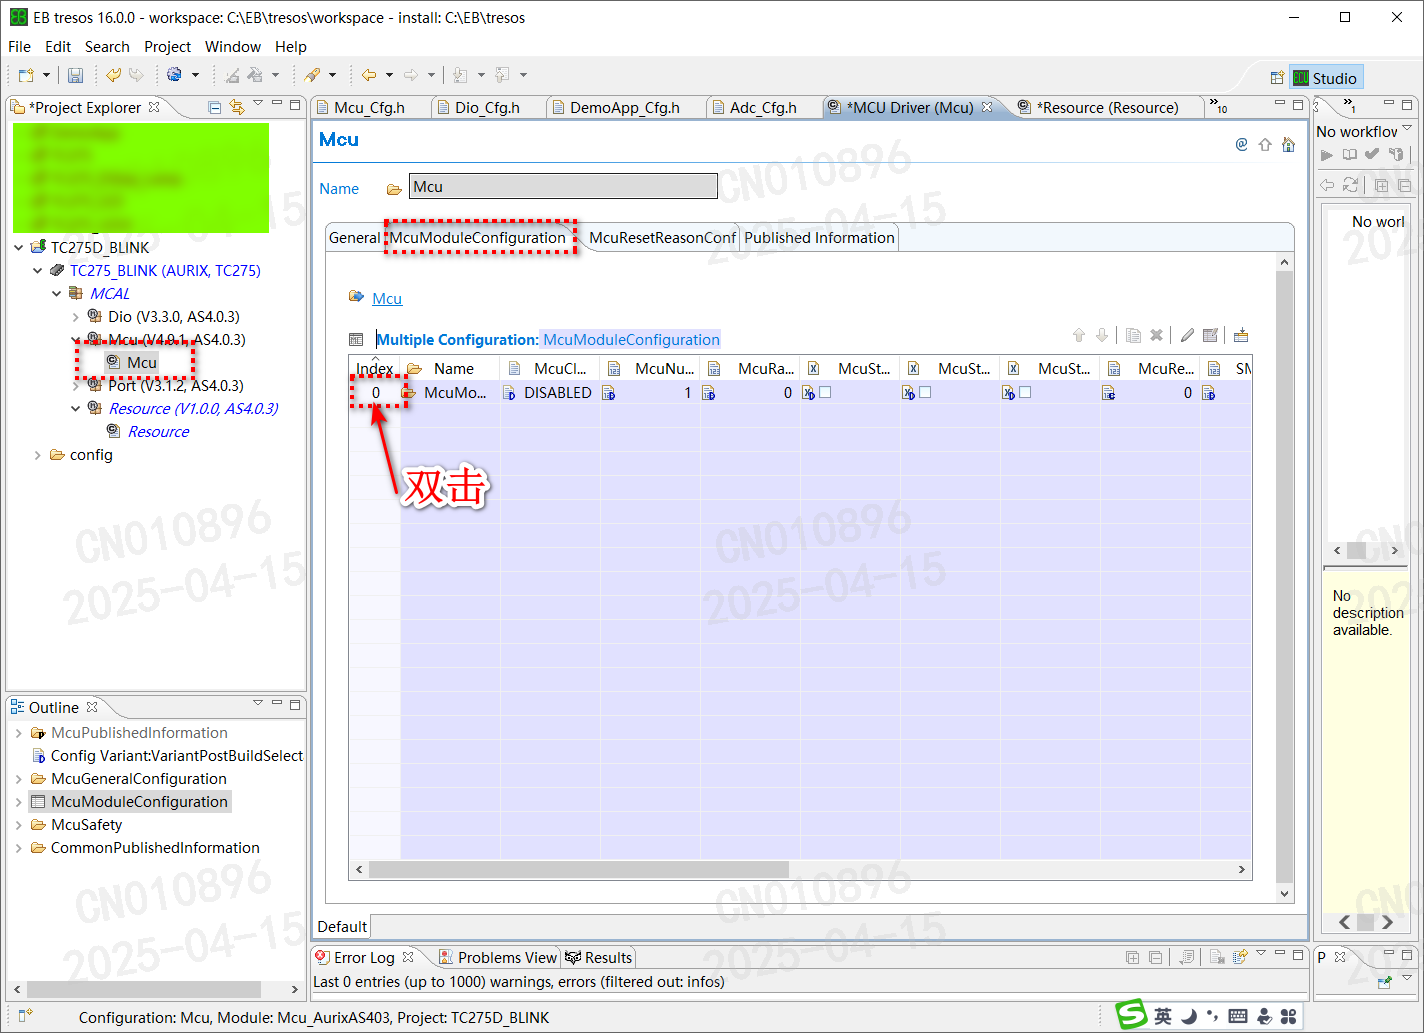
Task: Click the move-up arrow above the configuration table
Action: 1079,336
